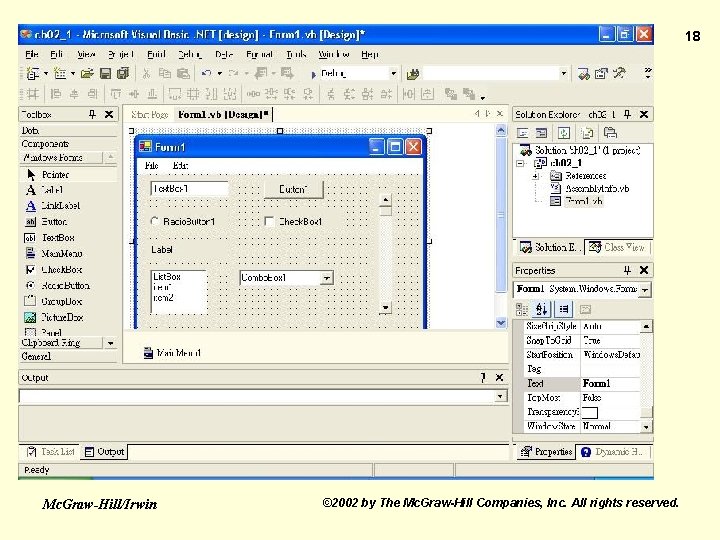Click the TextBox1 field on the form

pyautogui.click(x=189, y=189)
